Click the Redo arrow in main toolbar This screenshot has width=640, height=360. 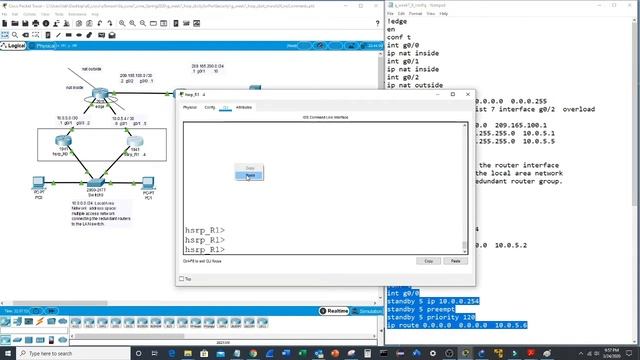pyautogui.click(x=110, y=24)
